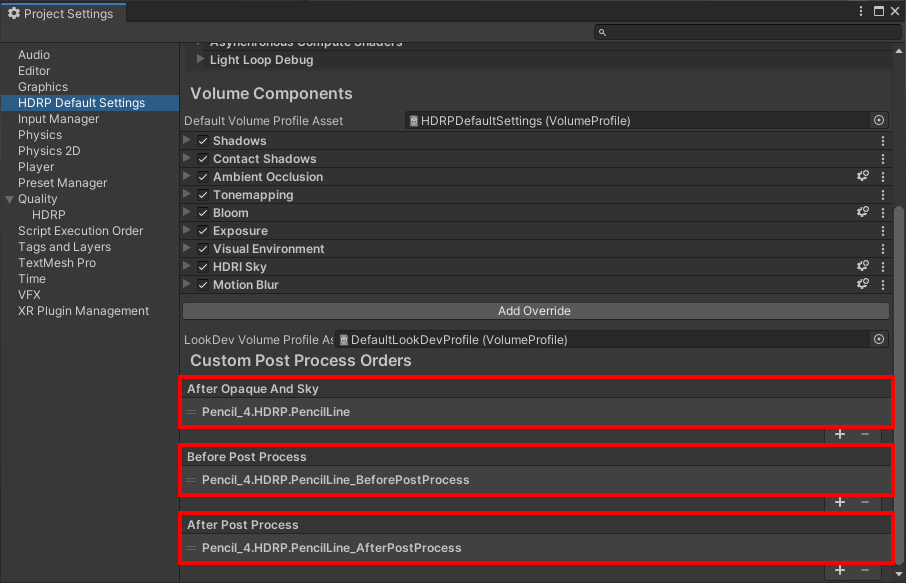Click Bloom additional properties gear icon
The height and width of the screenshot is (583, 906).
point(863,212)
